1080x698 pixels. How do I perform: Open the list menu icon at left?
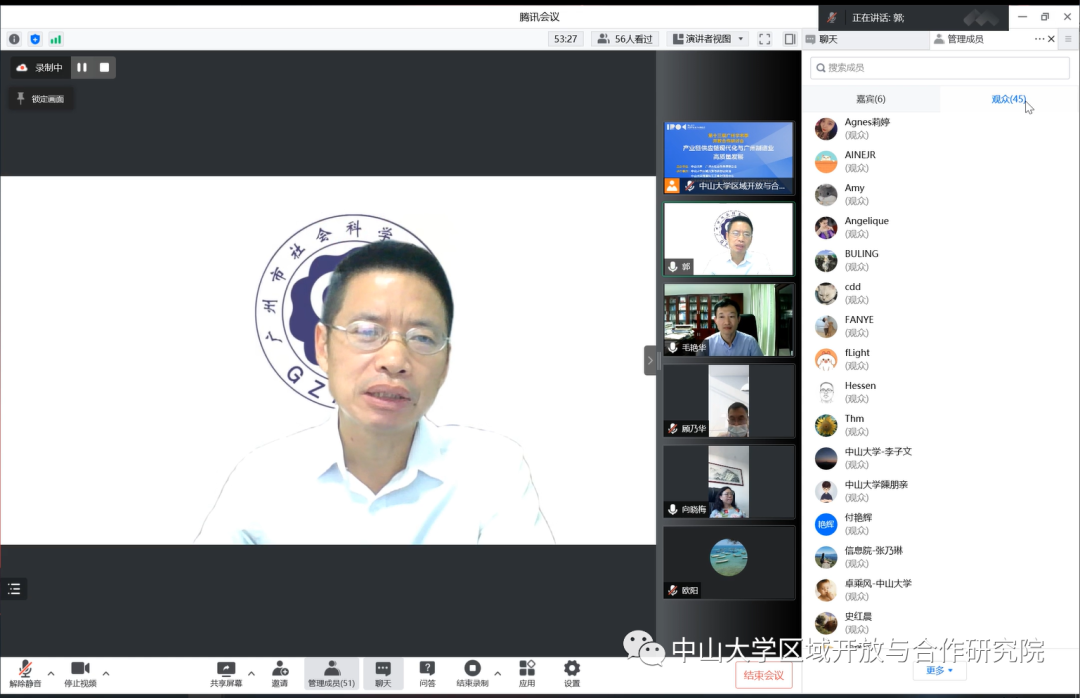pos(14,589)
